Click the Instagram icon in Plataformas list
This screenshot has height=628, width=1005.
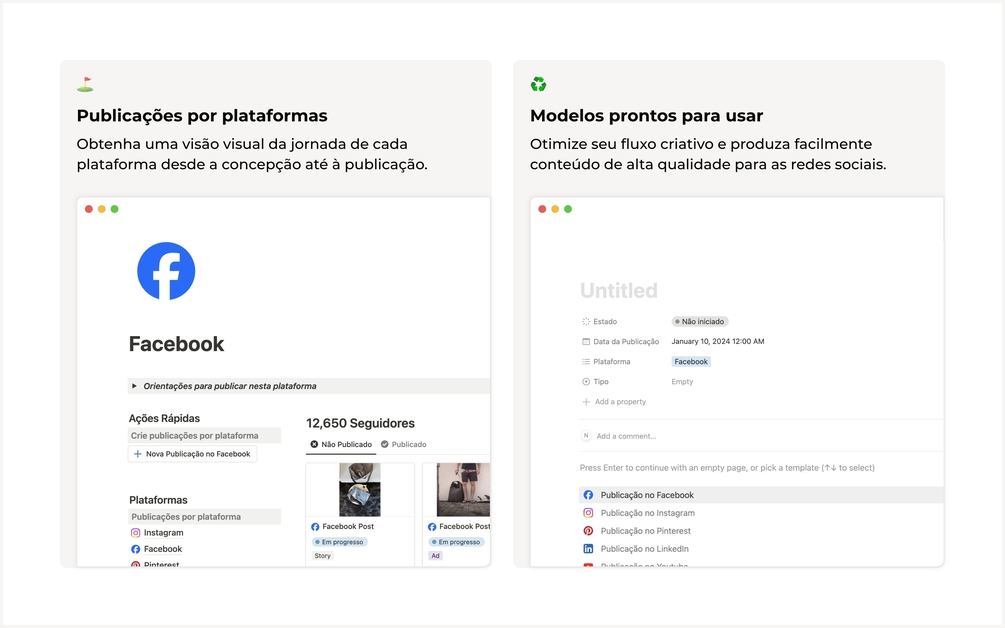tap(135, 533)
